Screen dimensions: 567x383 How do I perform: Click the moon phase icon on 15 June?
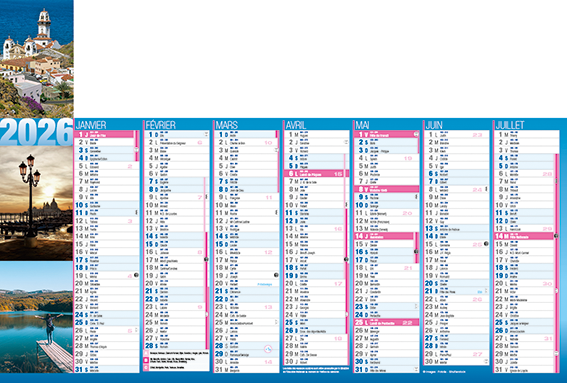[486, 244]
